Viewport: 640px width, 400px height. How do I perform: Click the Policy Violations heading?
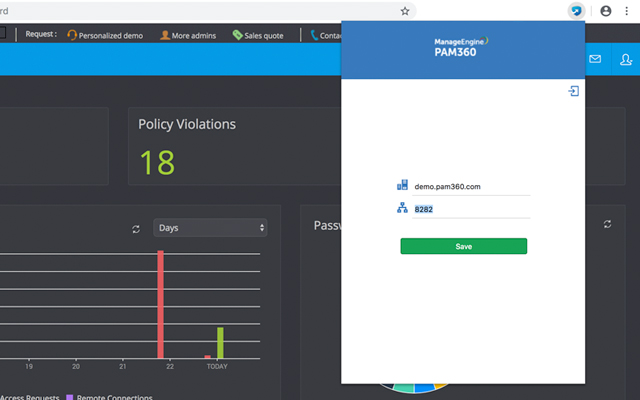tap(187, 124)
